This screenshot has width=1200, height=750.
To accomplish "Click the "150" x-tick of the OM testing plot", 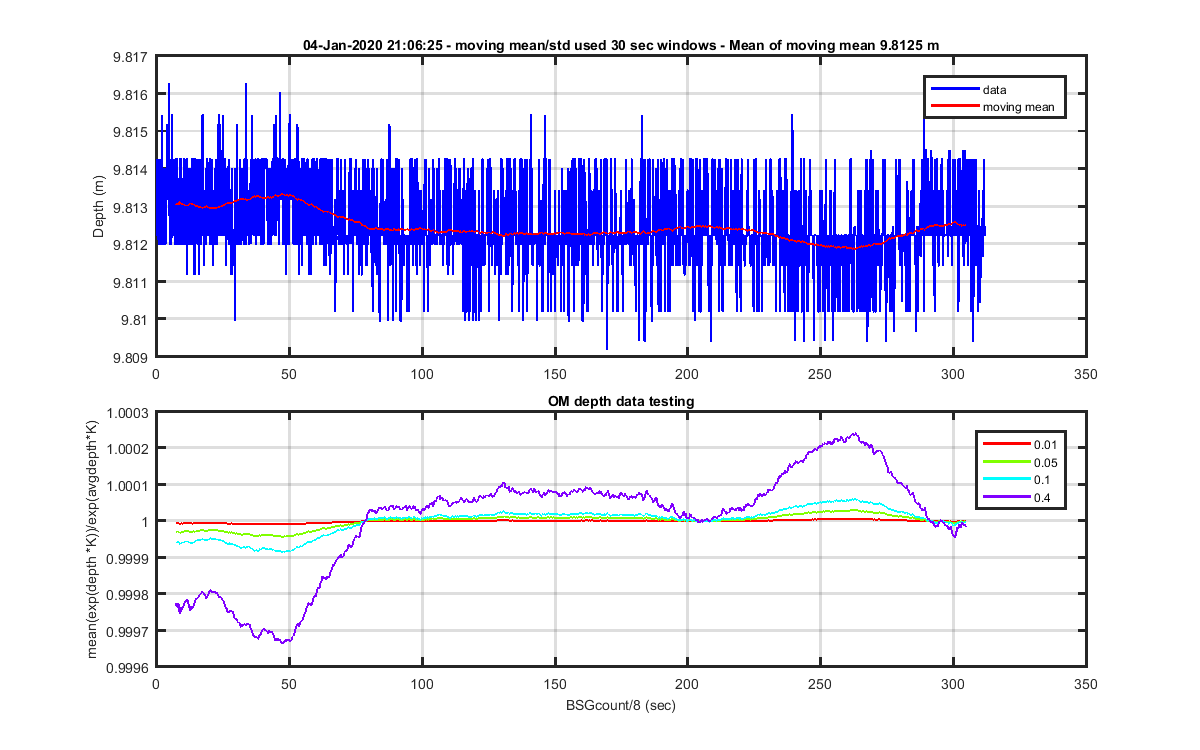I will click(x=555, y=685).
